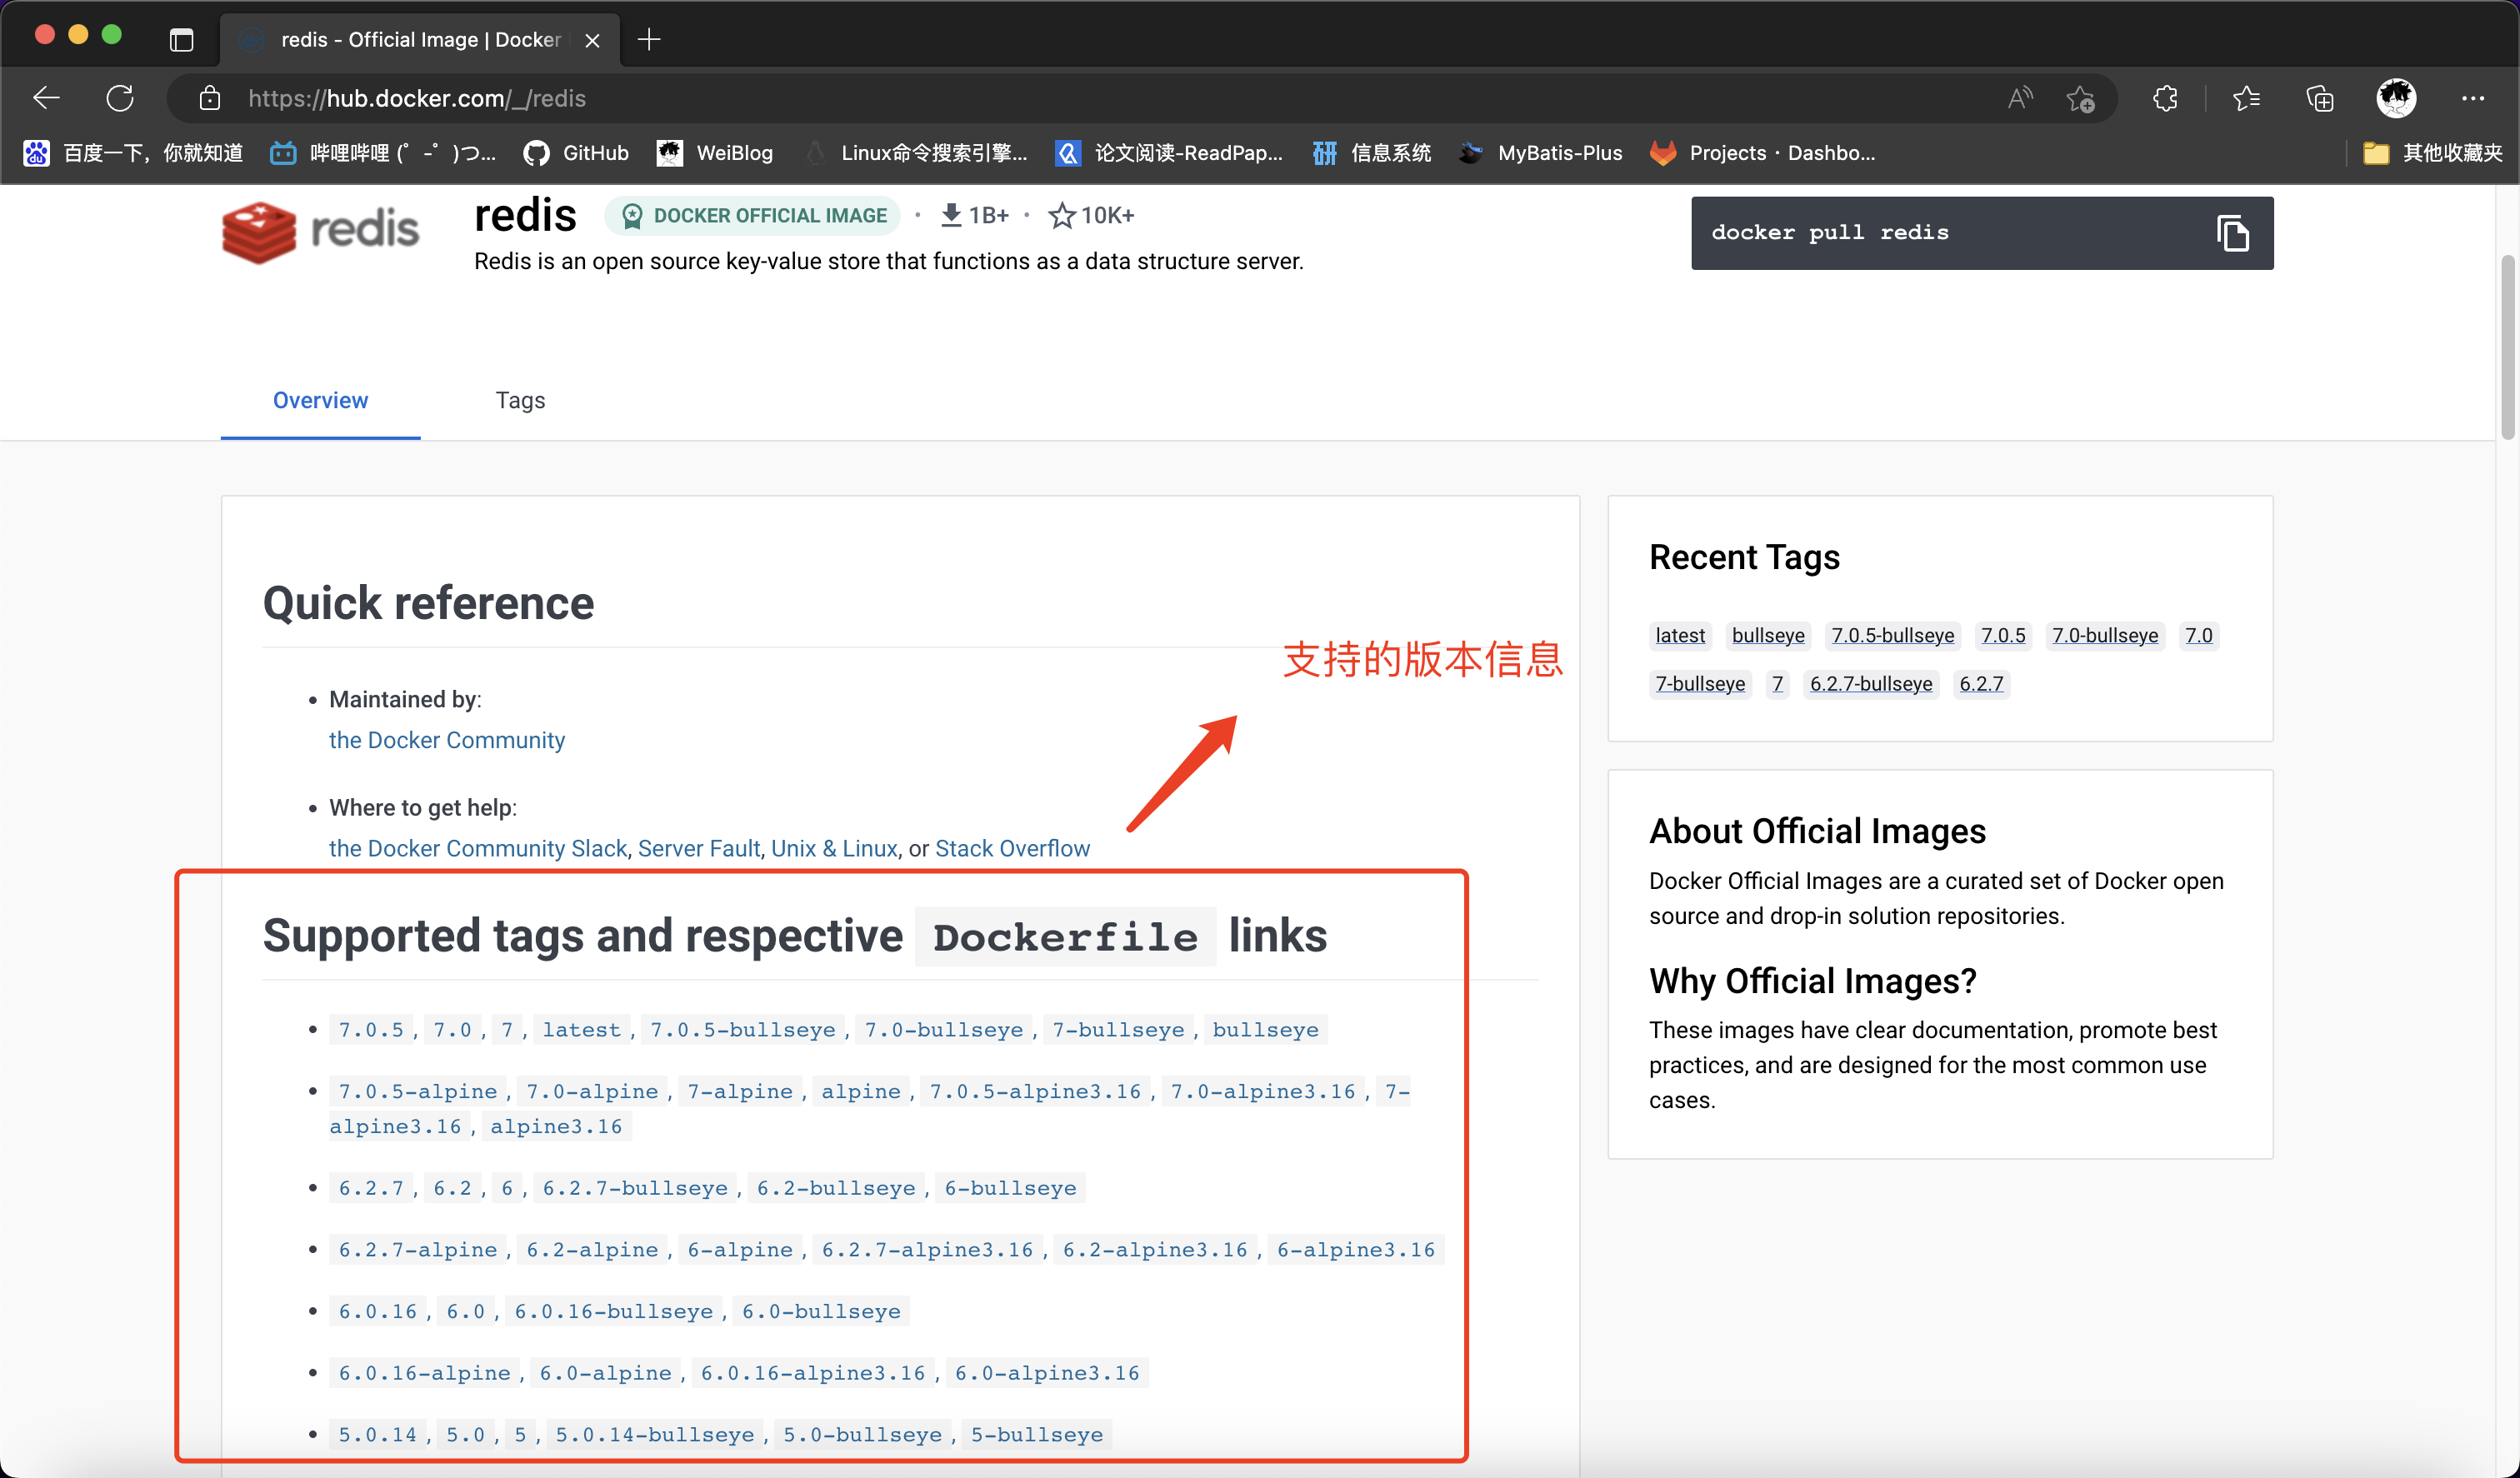2520x1478 pixels.
Task: Select the Overview tab
Action: [x=319, y=400]
